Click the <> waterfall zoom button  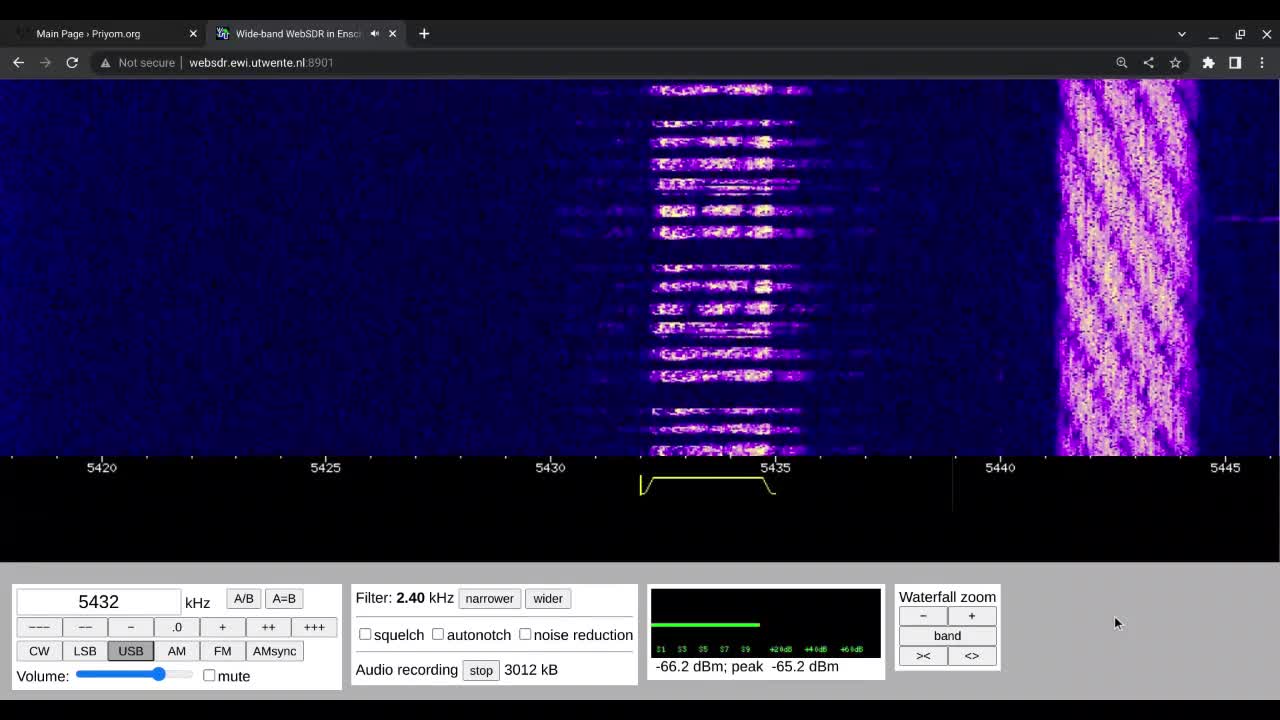tap(971, 656)
